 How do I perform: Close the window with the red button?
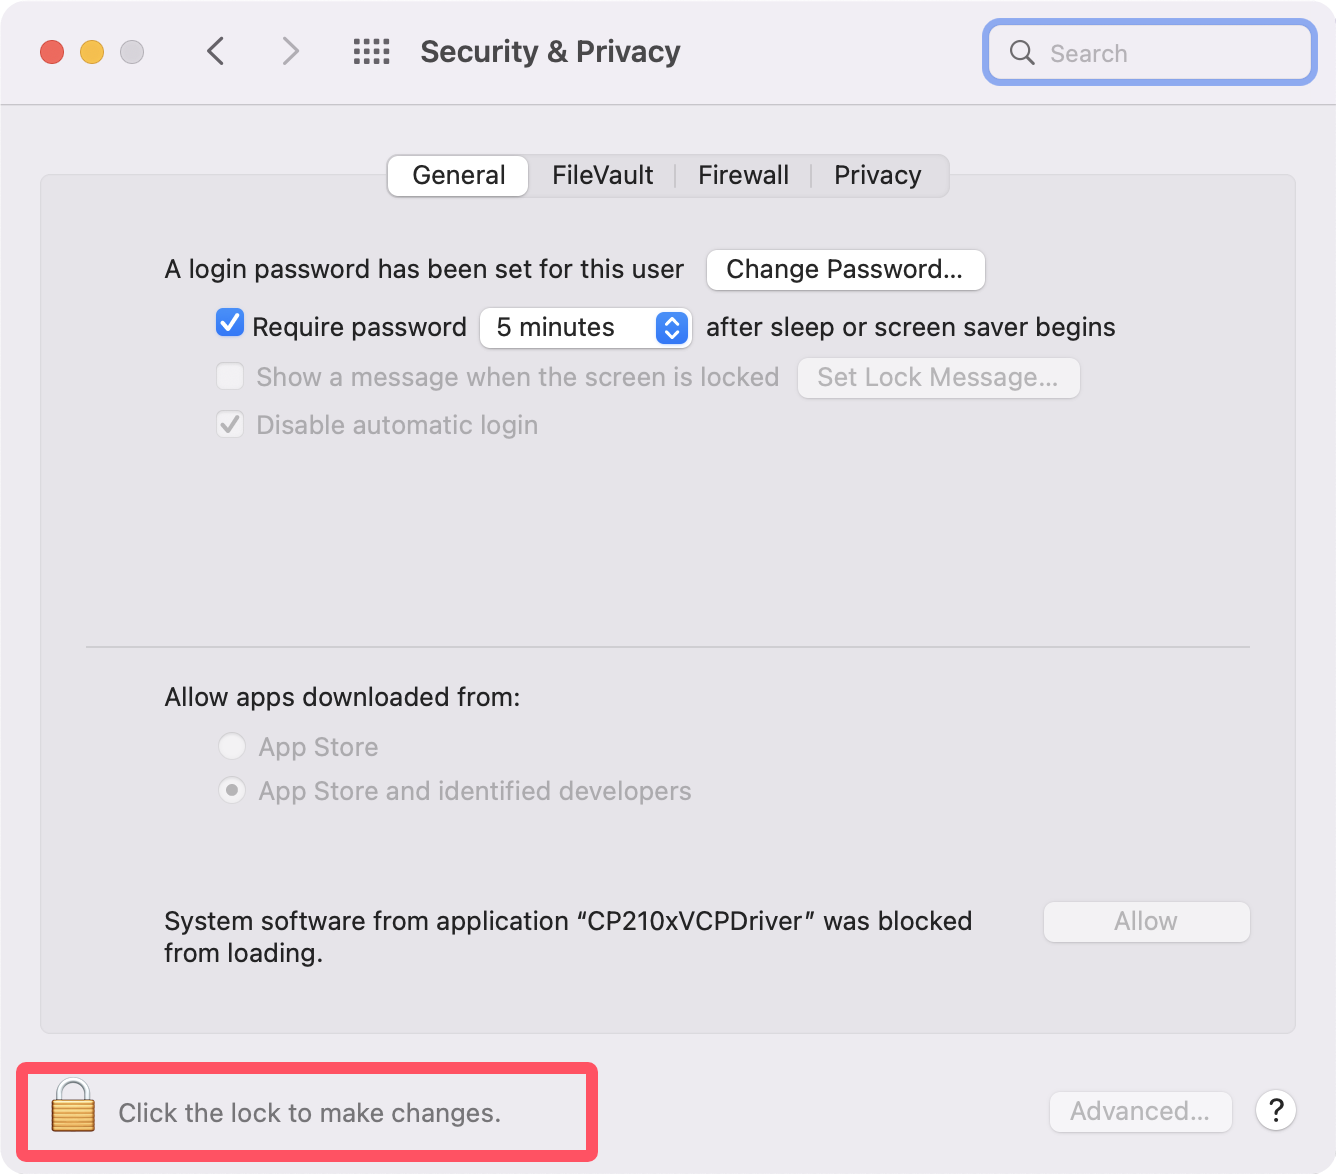click(x=52, y=51)
